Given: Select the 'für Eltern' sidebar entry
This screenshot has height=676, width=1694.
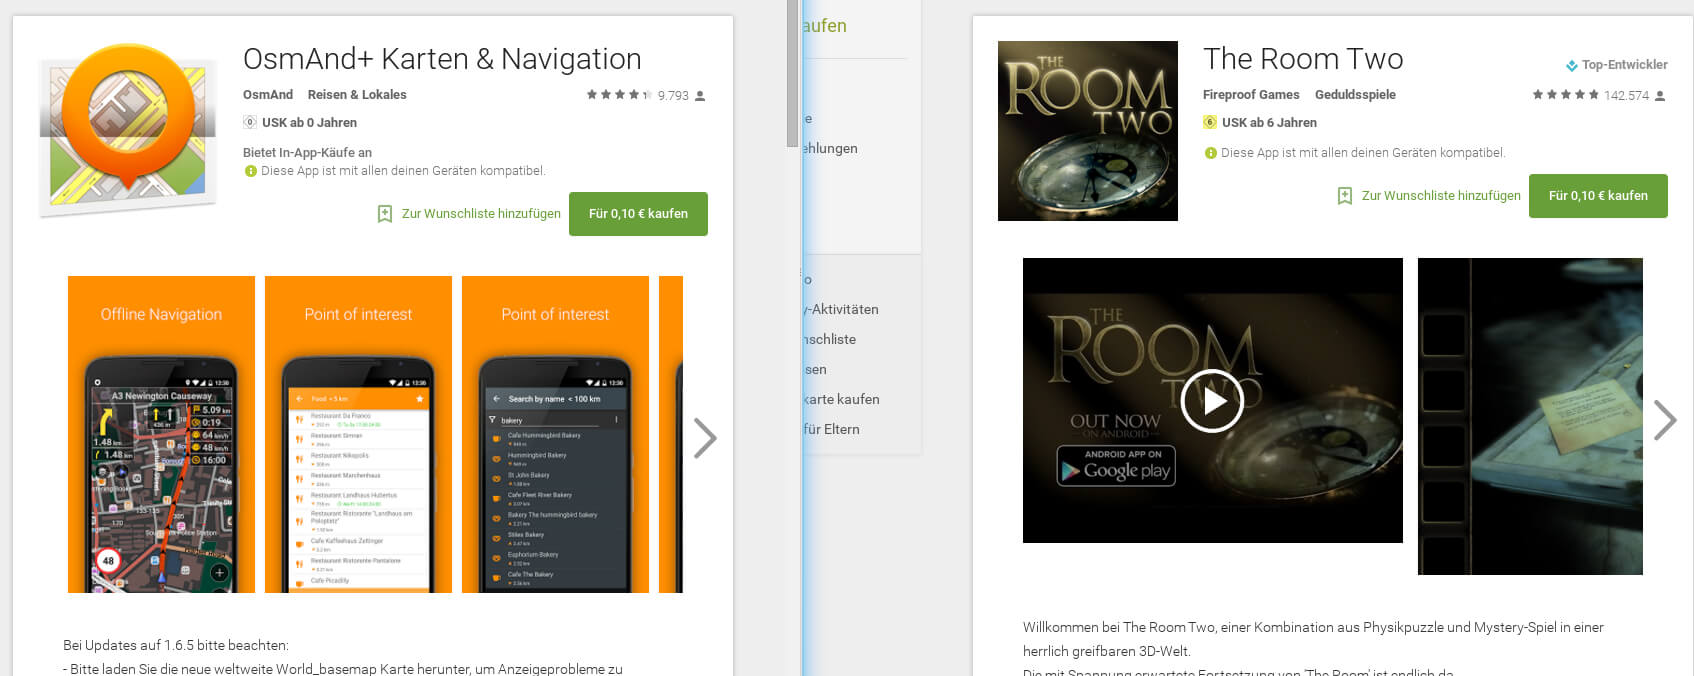Looking at the screenshot, I should coord(832,429).
